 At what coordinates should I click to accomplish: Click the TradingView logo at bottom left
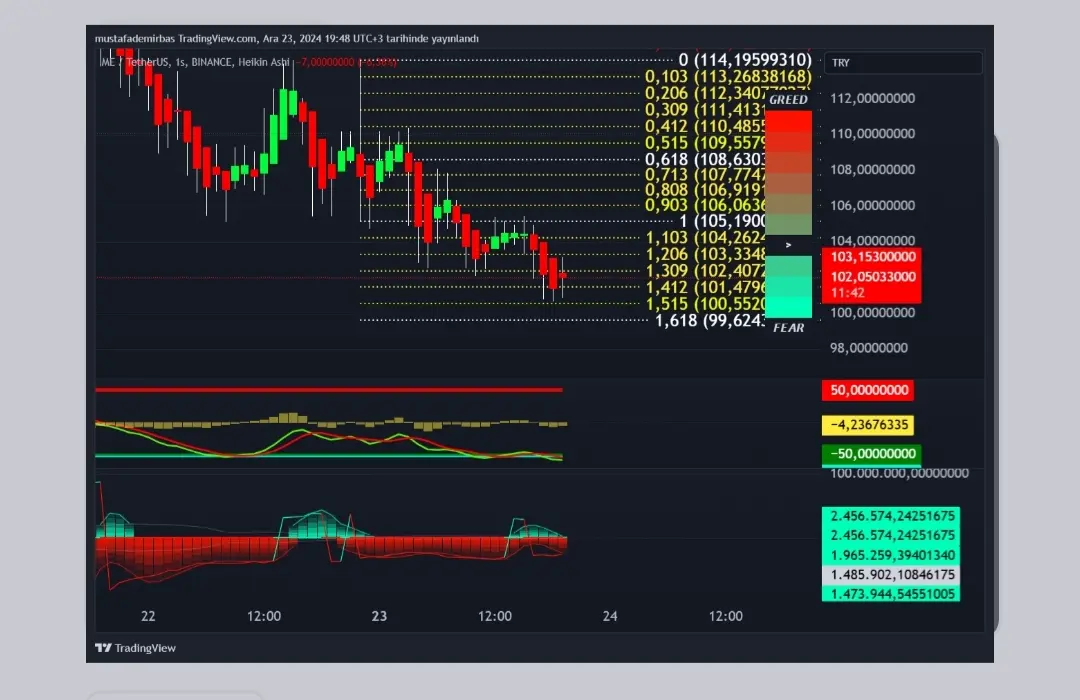135,648
